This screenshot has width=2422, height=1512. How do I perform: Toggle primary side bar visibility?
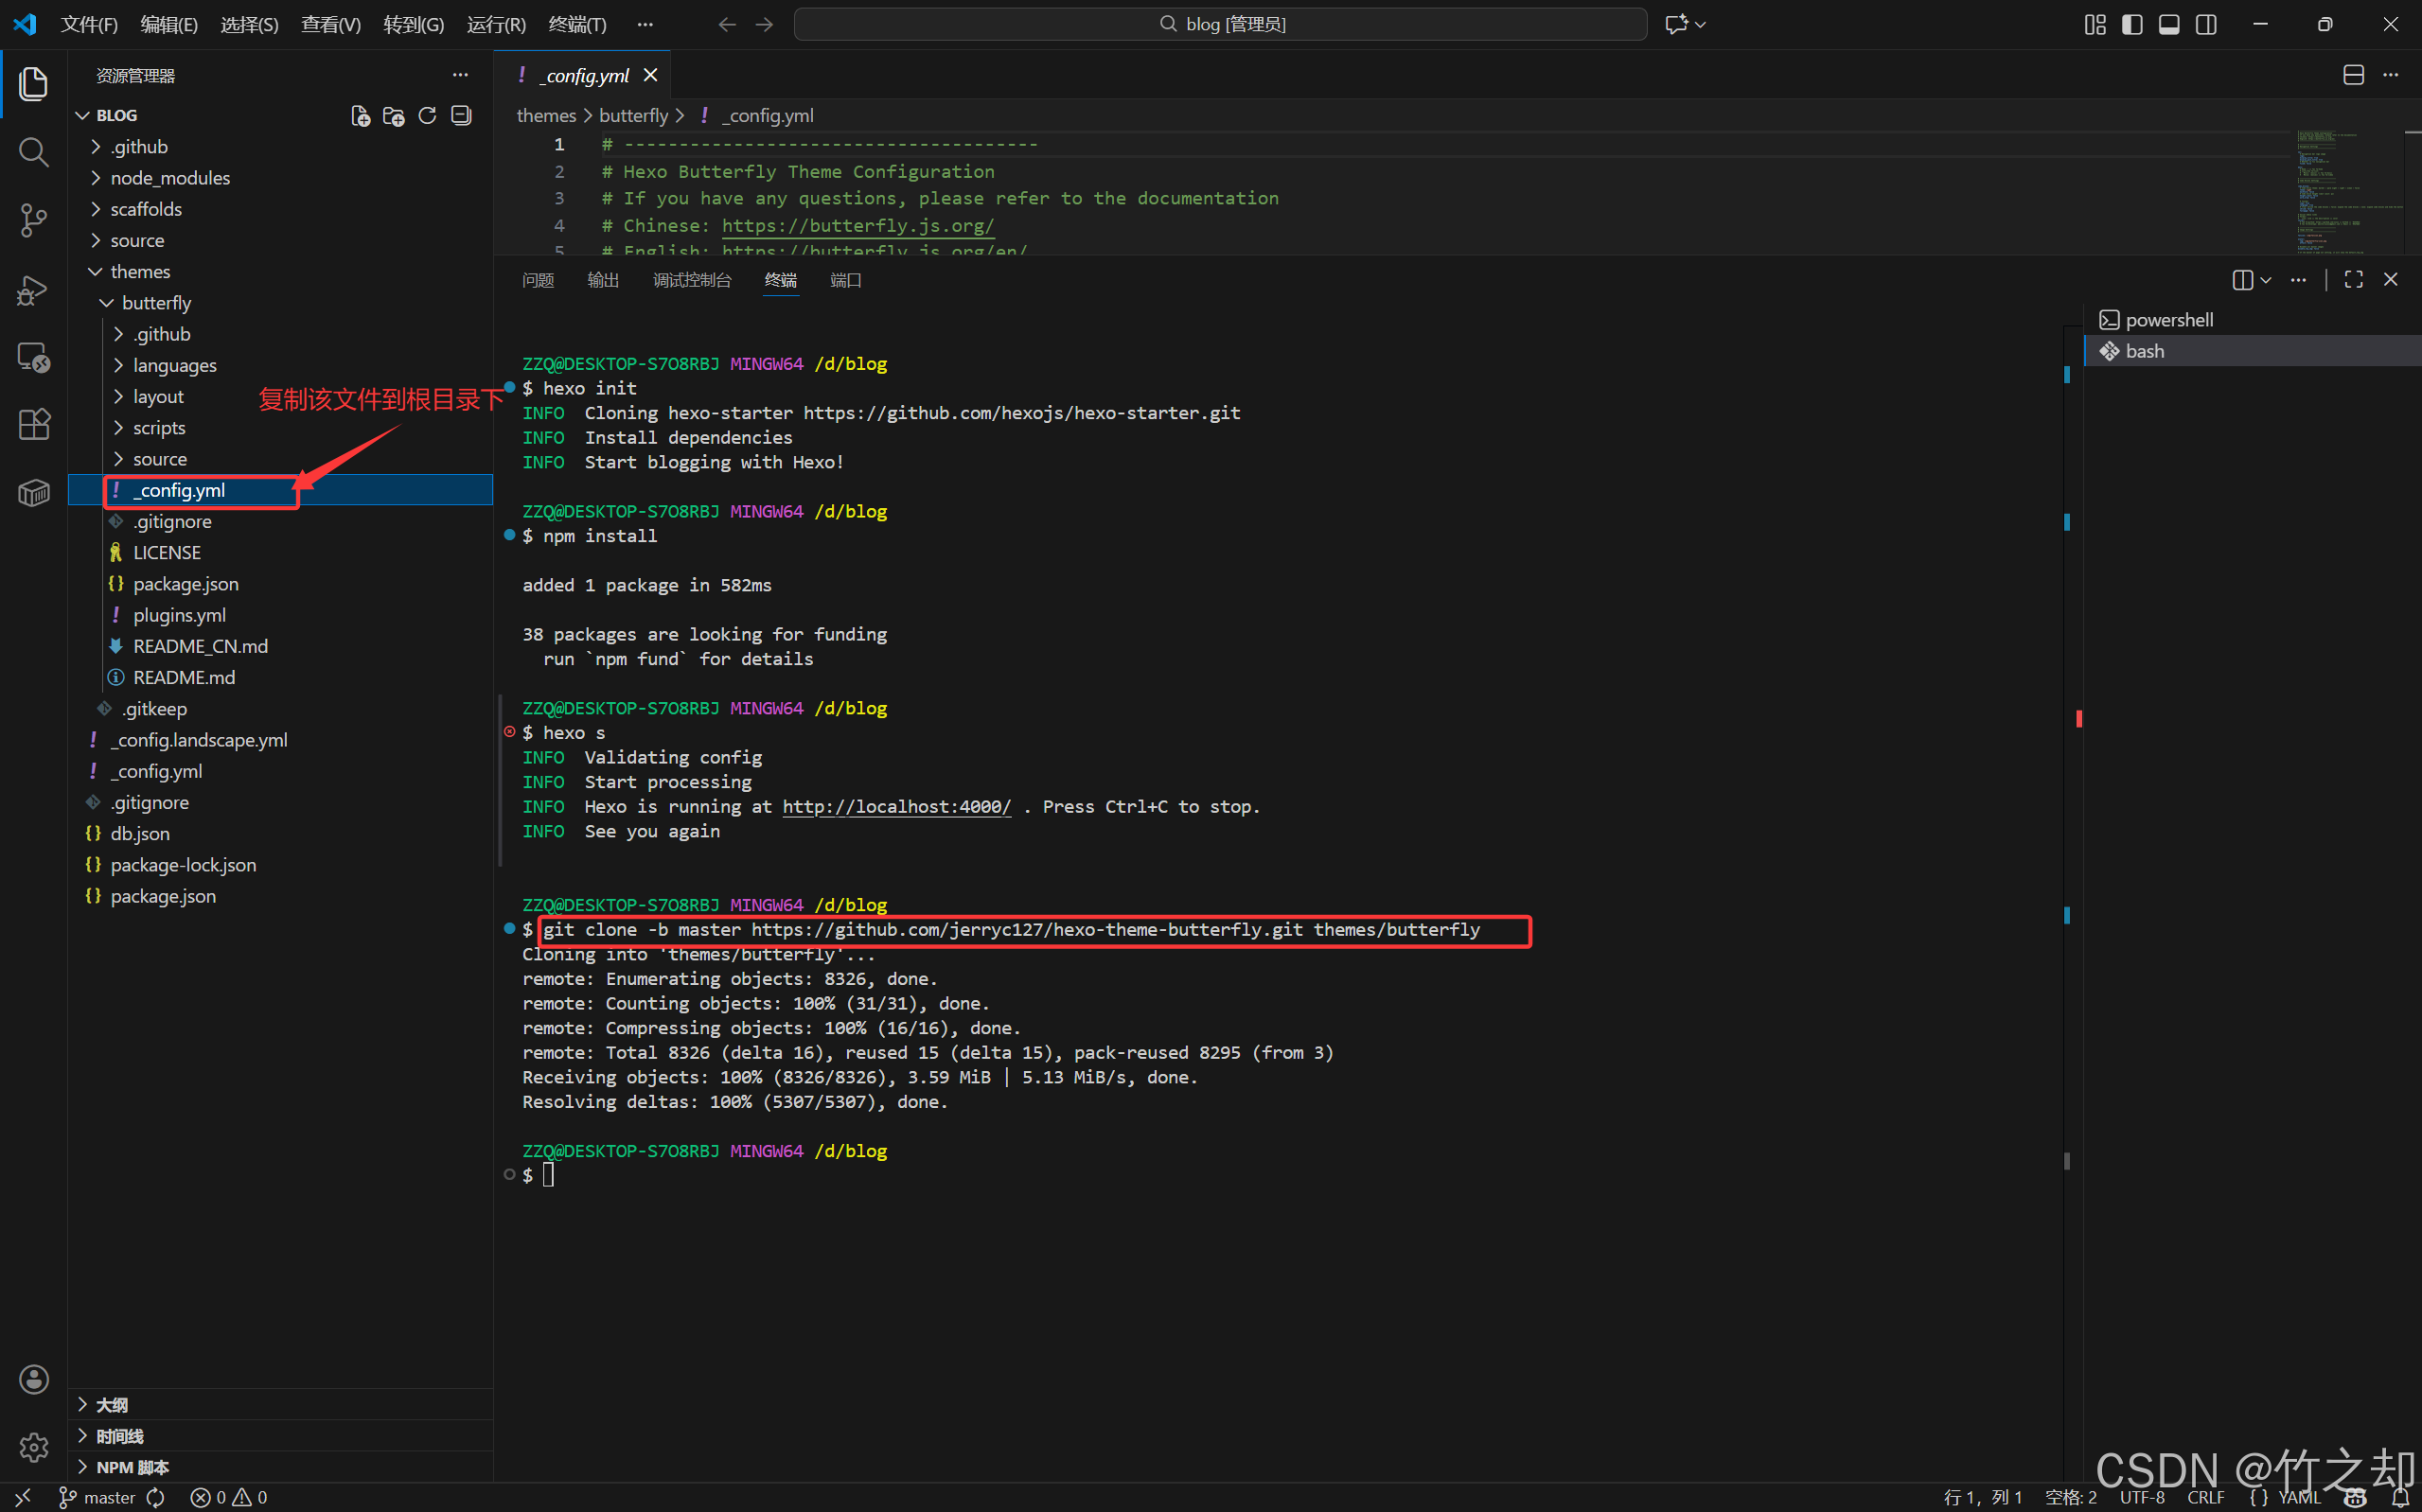pyautogui.click(x=2132, y=24)
